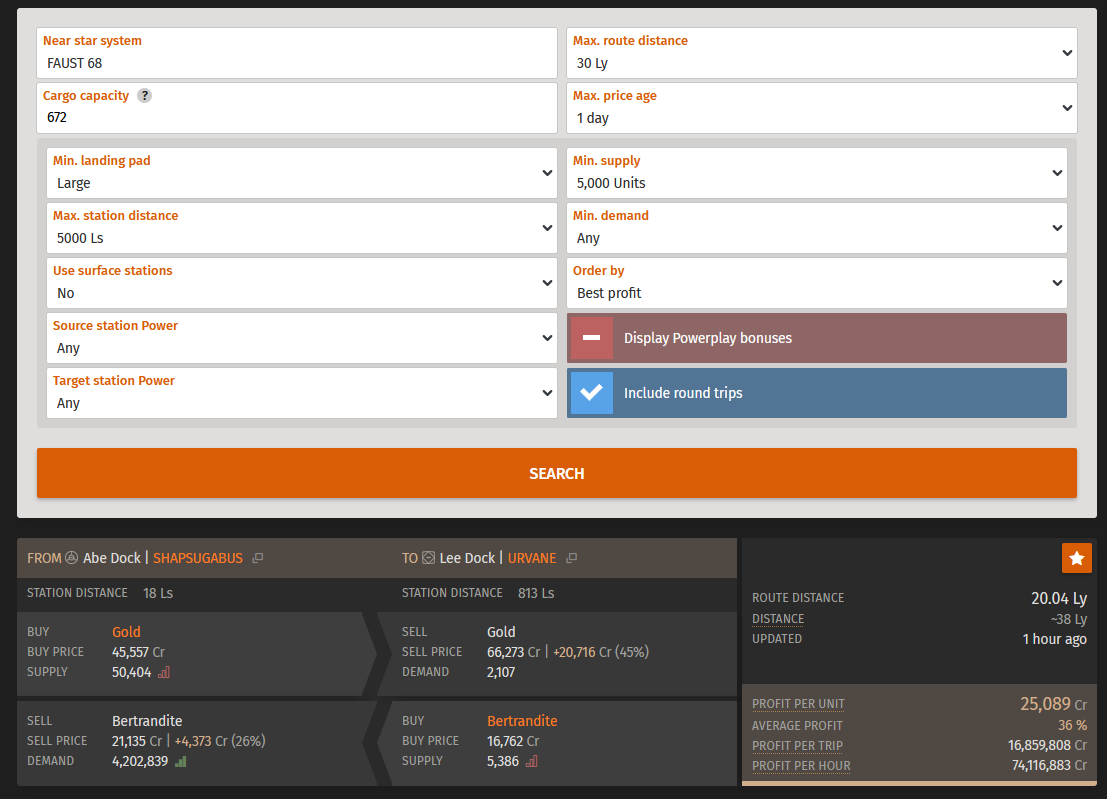
Task: Click the PROFIT PER TRIP label
Action: pyautogui.click(x=797, y=745)
